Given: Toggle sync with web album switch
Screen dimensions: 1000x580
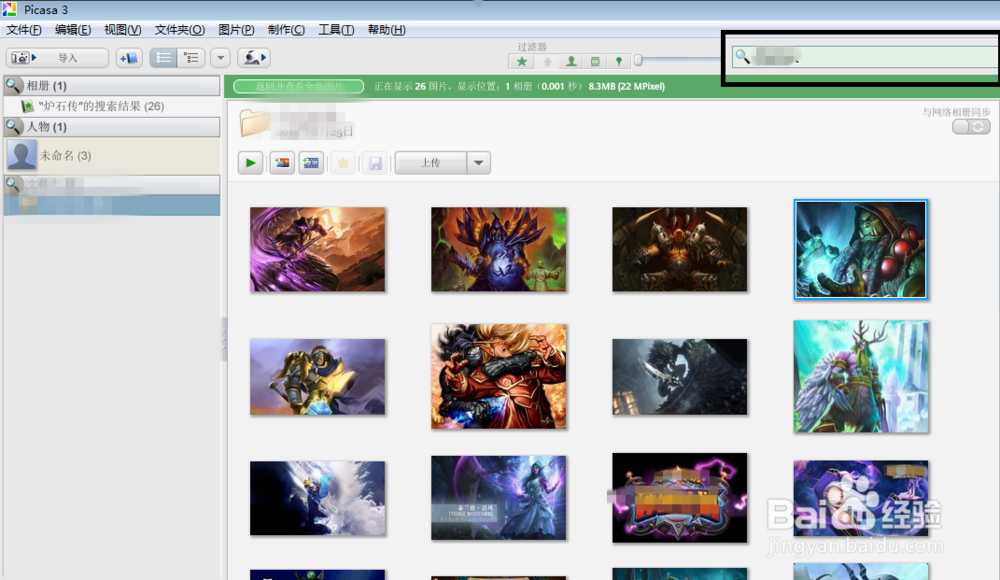Looking at the screenshot, I should (971, 126).
